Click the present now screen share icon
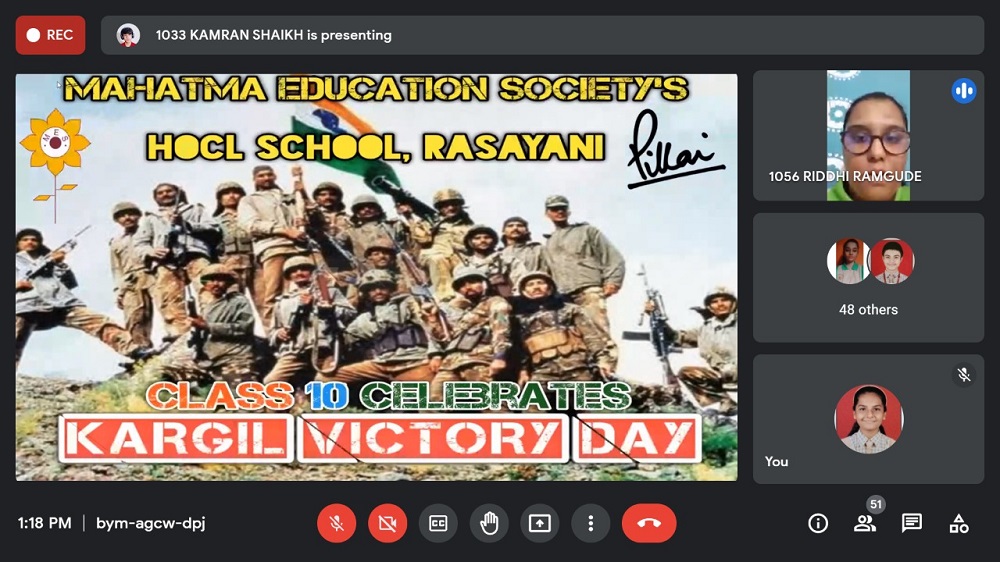The image size is (1000, 562). (x=540, y=523)
